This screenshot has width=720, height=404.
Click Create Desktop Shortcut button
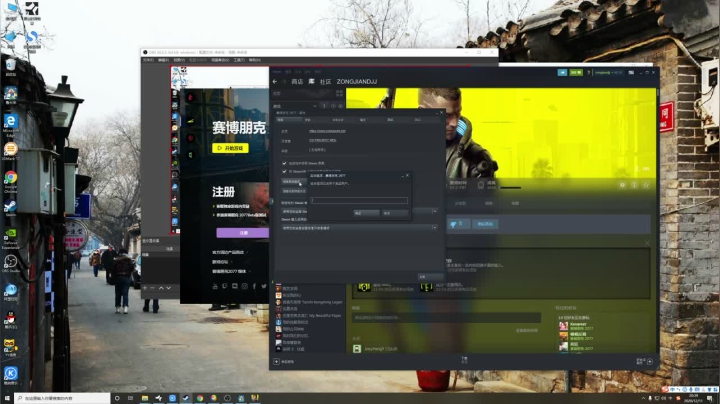click(x=294, y=191)
